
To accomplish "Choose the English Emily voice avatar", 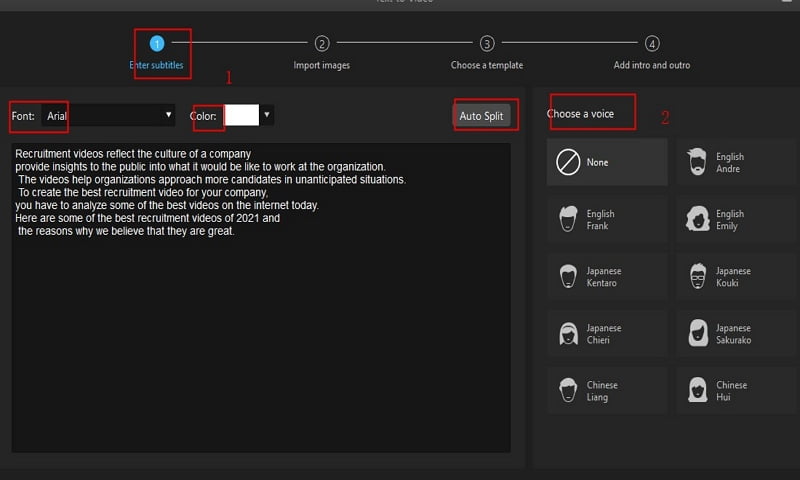I will [x=697, y=219].
